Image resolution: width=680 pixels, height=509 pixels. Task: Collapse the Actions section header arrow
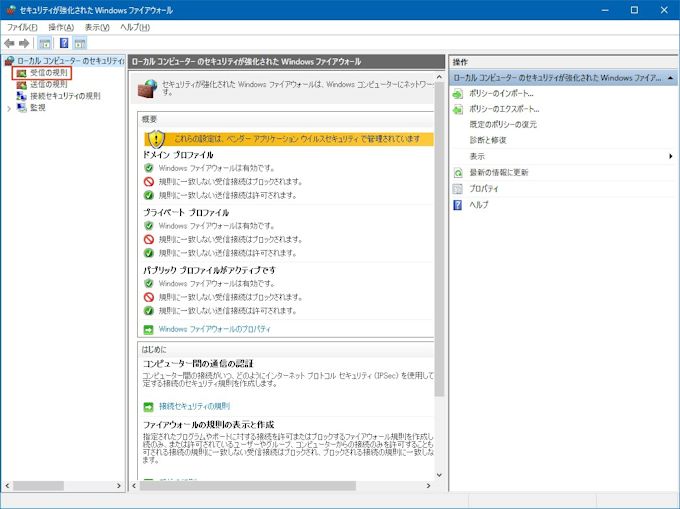(x=670, y=78)
